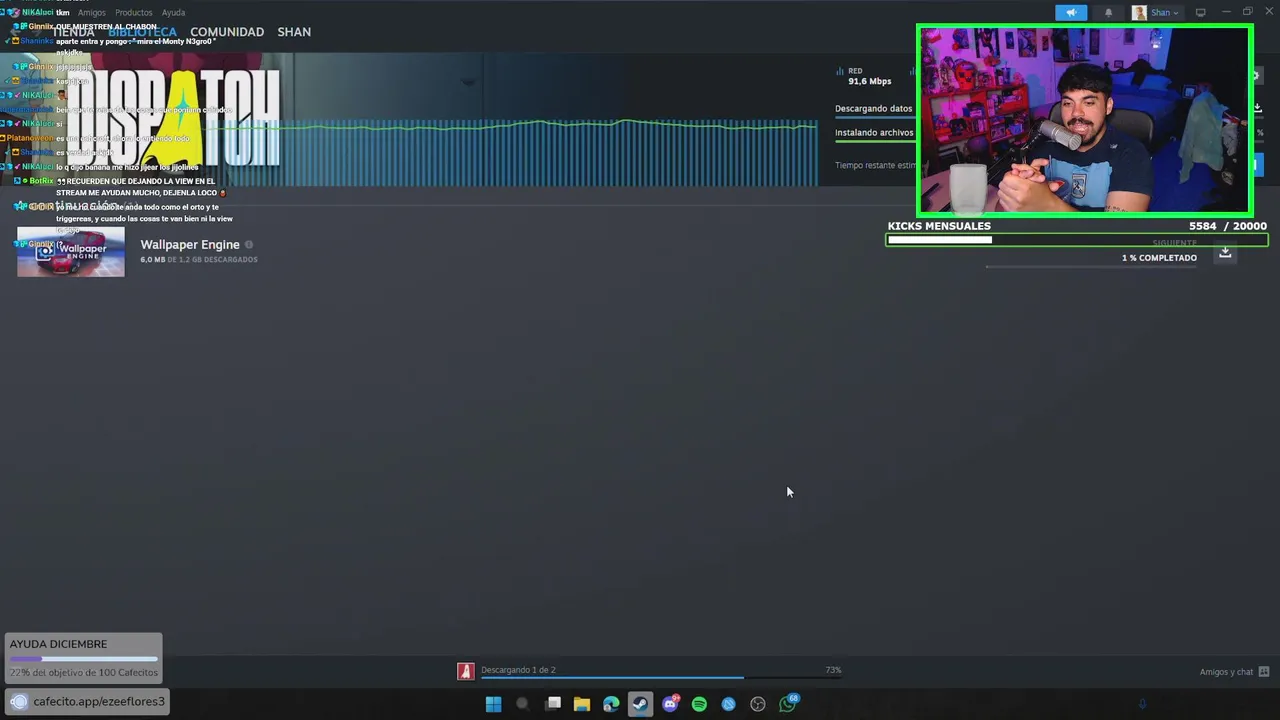The width and height of the screenshot is (1280, 720).
Task: Open the blue round app taskbar icon
Action: click(x=729, y=704)
